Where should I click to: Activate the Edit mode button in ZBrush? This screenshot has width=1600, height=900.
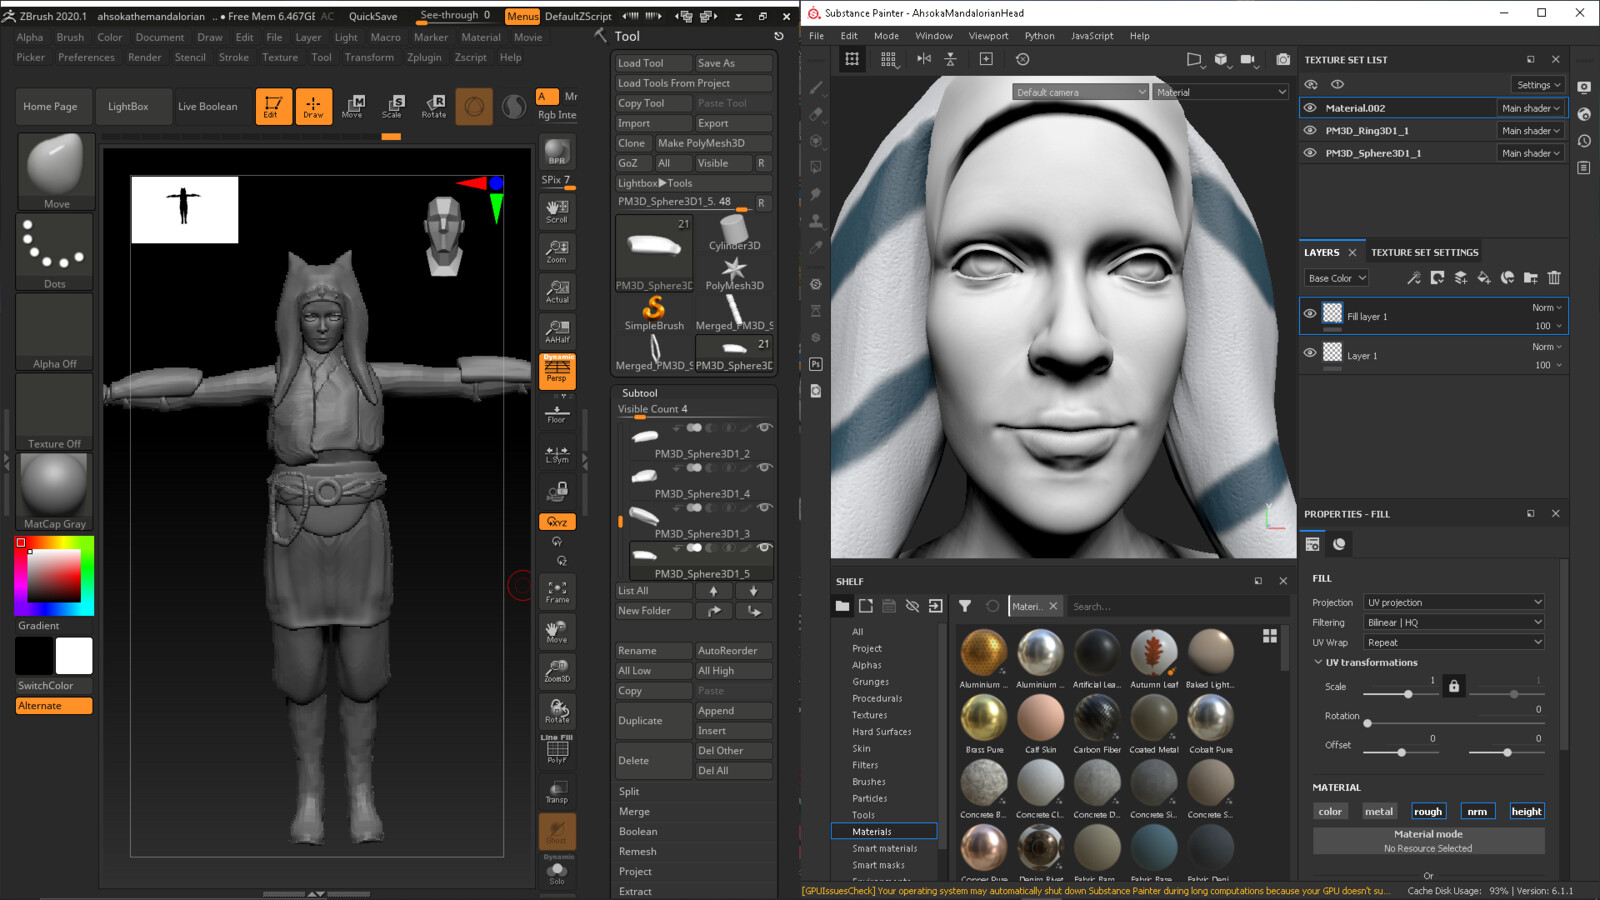pos(273,106)
